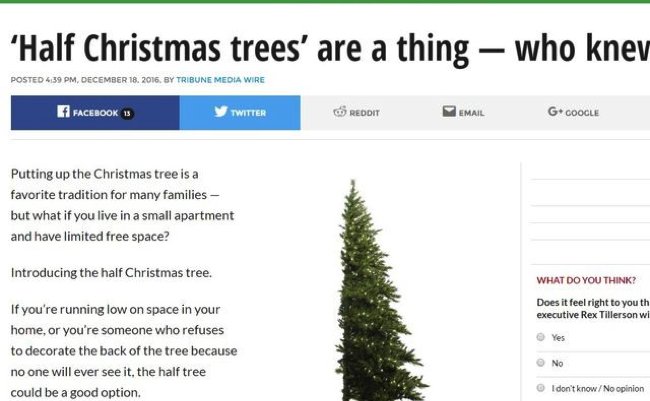The image size is (650, 401).
Task: Click the Google+ logo icon
Action: coord(554,112)
